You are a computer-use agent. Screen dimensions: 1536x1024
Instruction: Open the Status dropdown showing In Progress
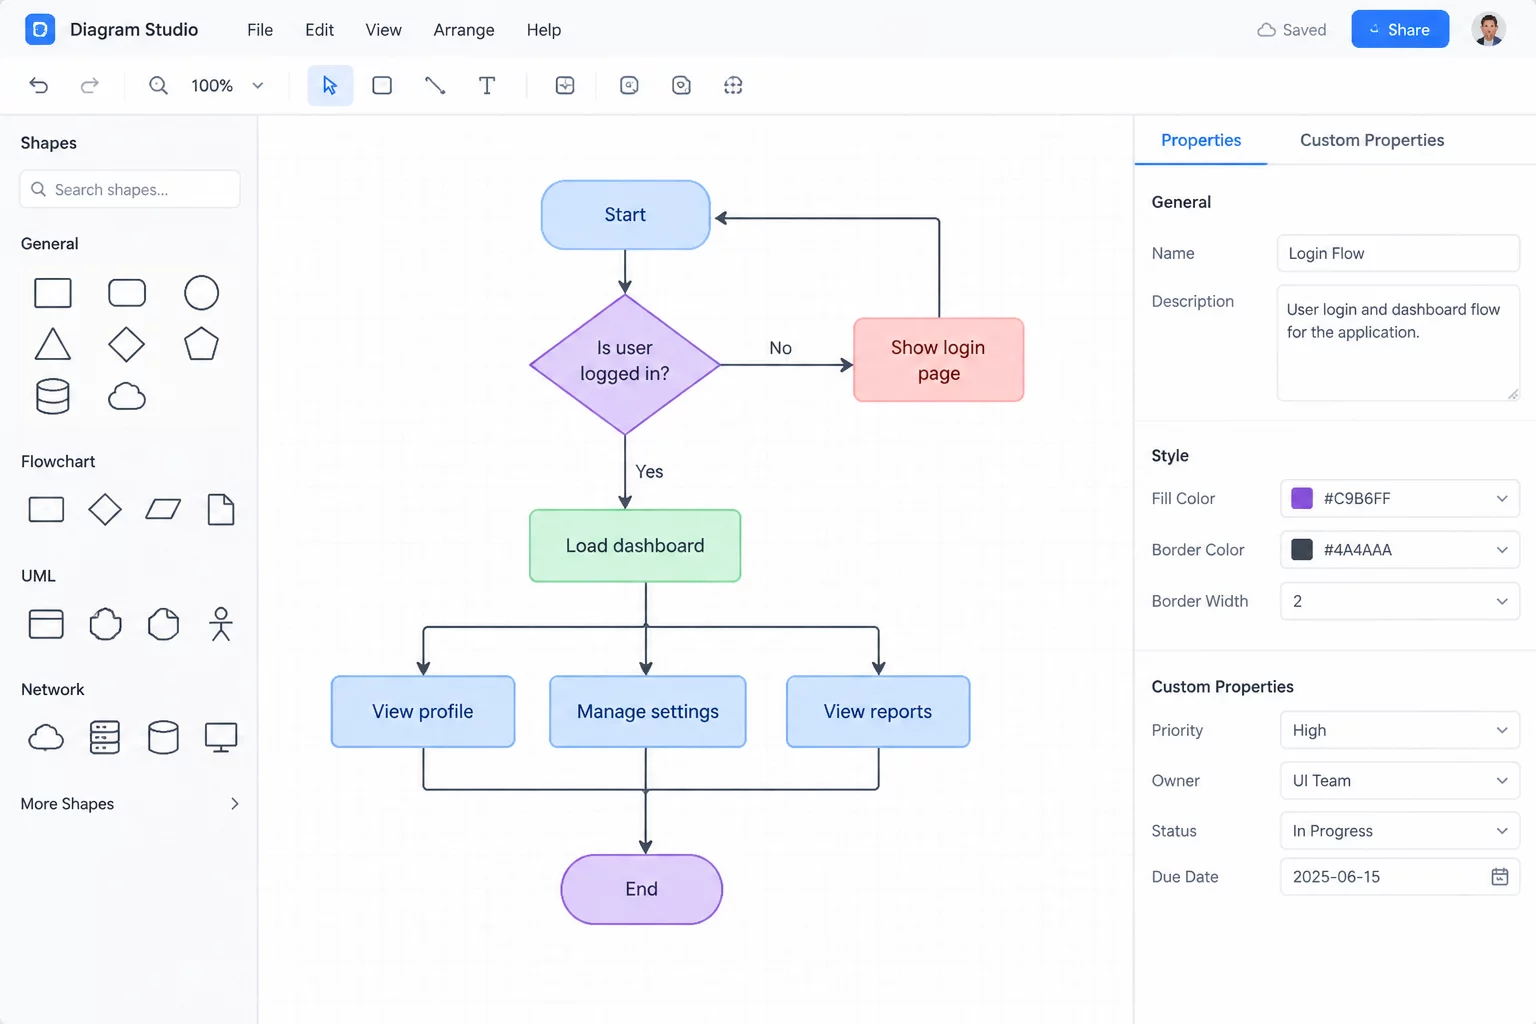pos(1400,831)
